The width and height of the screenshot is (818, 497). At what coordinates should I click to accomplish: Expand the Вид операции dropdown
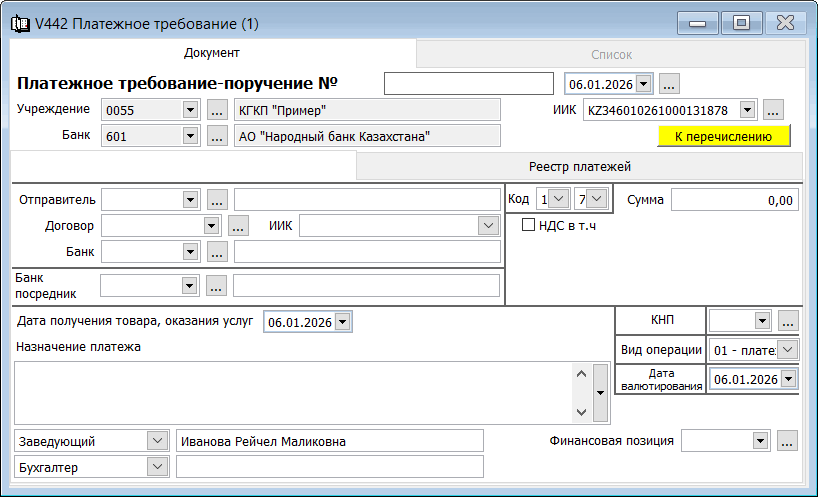click(788, 350)
